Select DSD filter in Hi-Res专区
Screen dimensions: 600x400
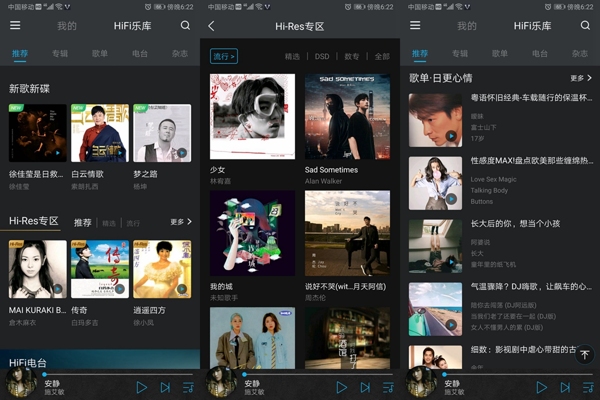[x=322, y=57]
